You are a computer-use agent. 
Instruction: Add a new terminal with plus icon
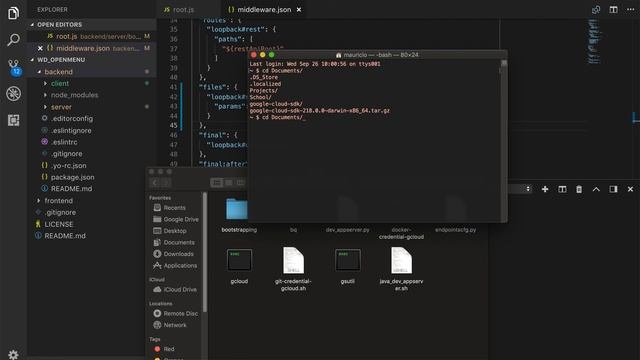(545, 189)
